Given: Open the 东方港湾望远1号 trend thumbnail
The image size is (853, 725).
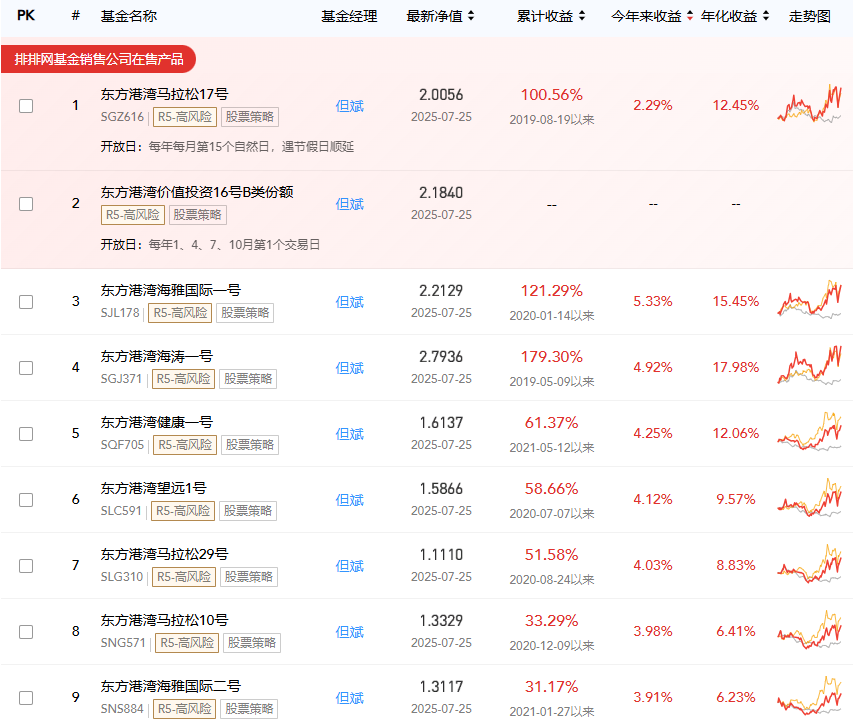Looking at the screenshot, I should pos(809,498).
